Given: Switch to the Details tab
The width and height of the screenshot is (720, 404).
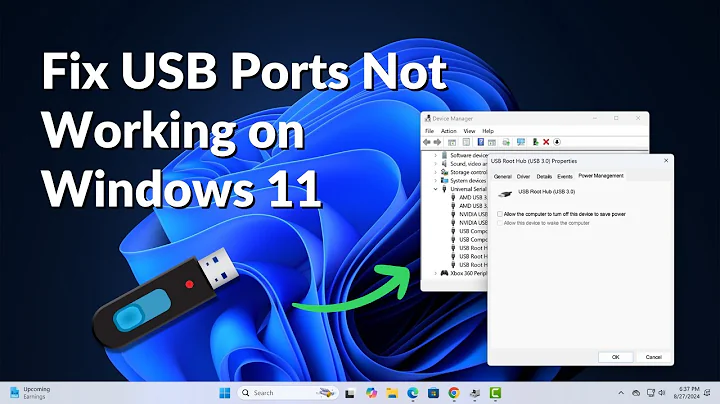Looking at the screenshot, I should coord(544,176).
